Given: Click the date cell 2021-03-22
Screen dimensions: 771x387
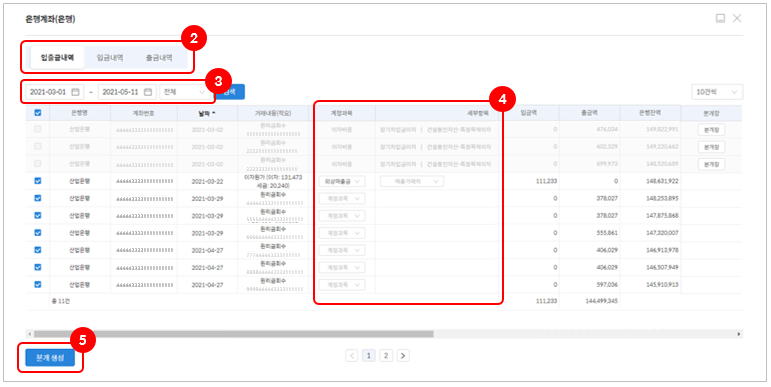Looking at the screenshot, I should [x=207, y=181].
